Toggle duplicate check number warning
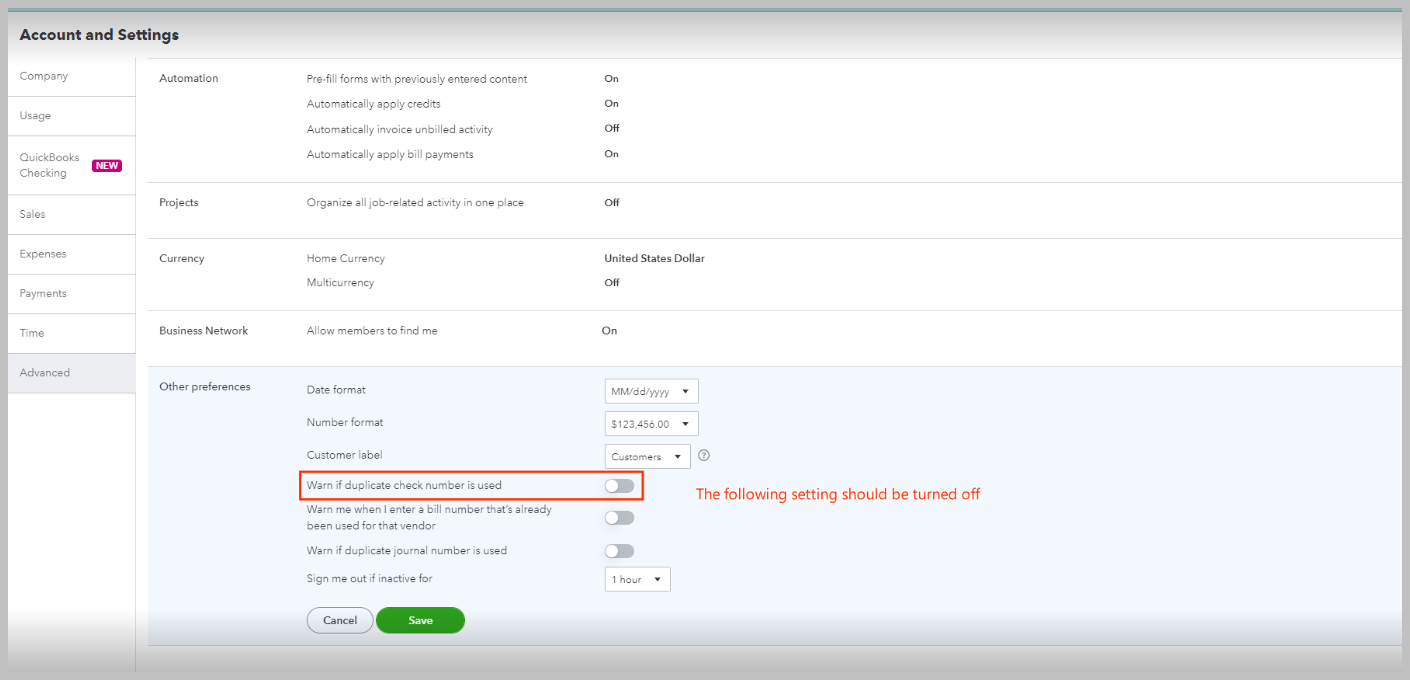1410x680 pixels. [619, 486]
